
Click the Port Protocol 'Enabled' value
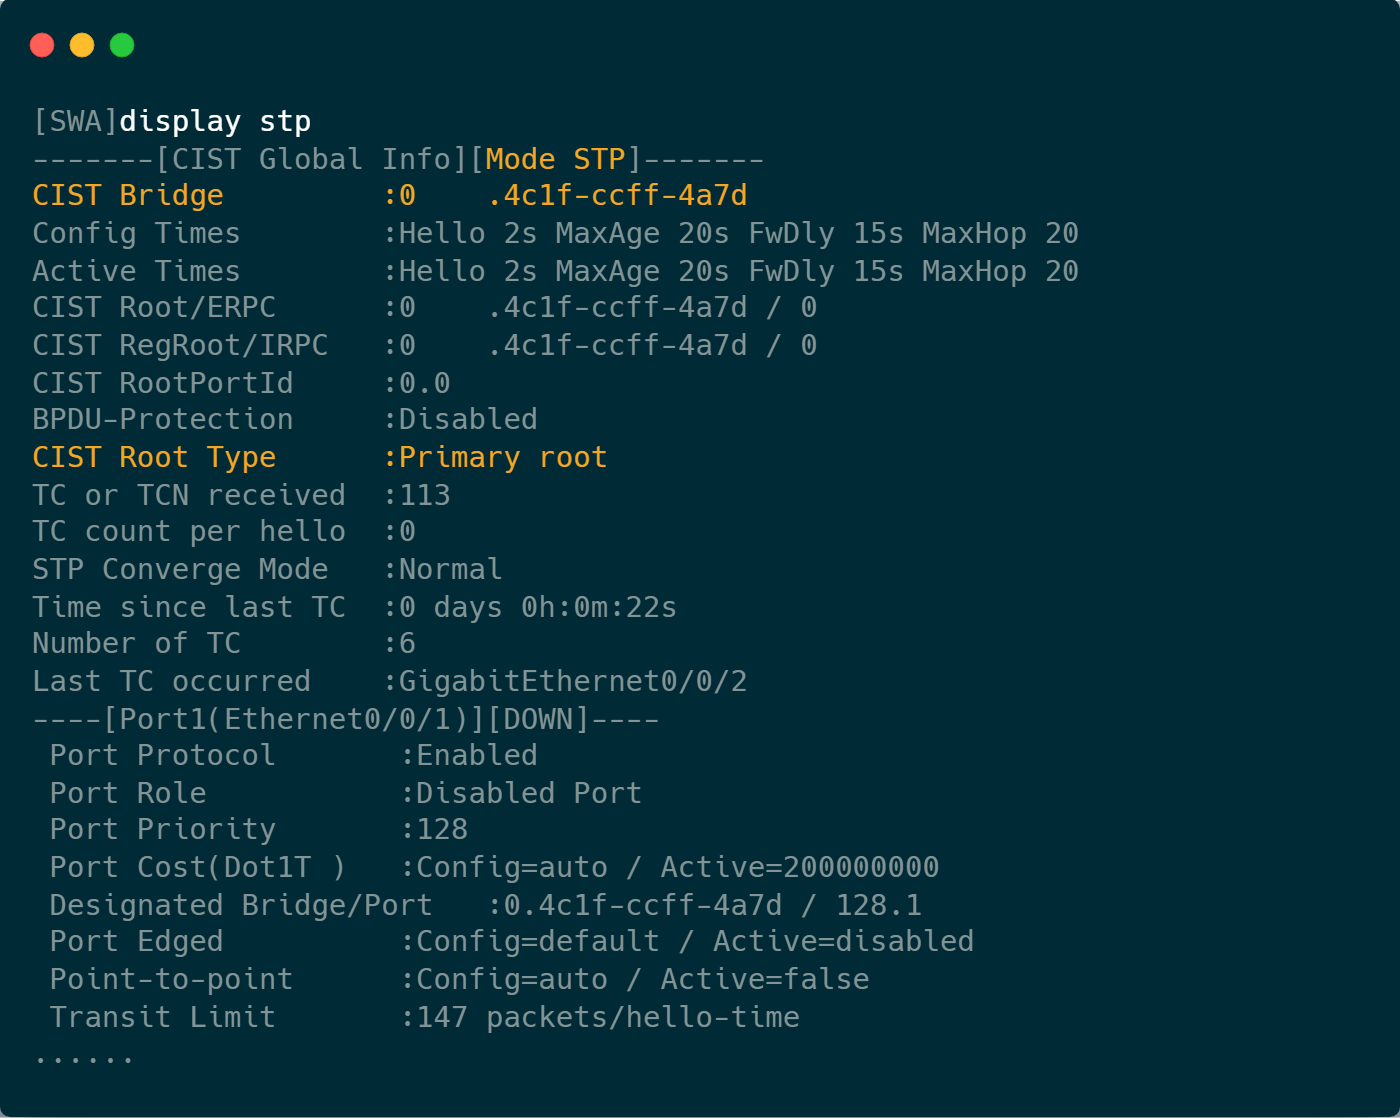point(477,756)
